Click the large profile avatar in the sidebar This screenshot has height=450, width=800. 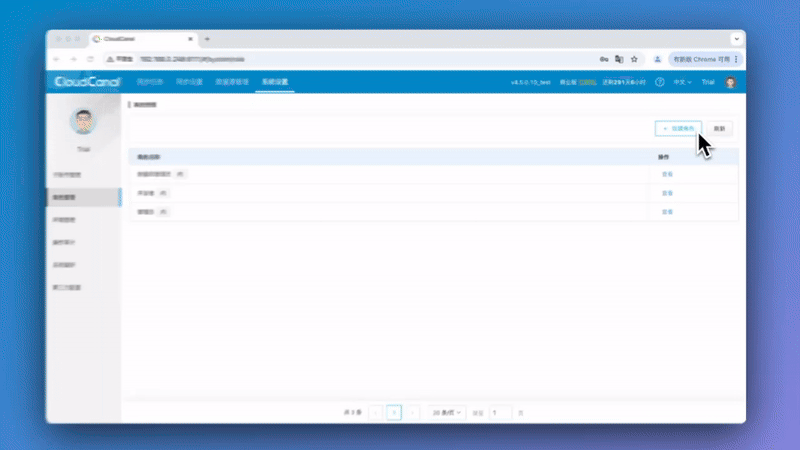(x=83, y=121)
